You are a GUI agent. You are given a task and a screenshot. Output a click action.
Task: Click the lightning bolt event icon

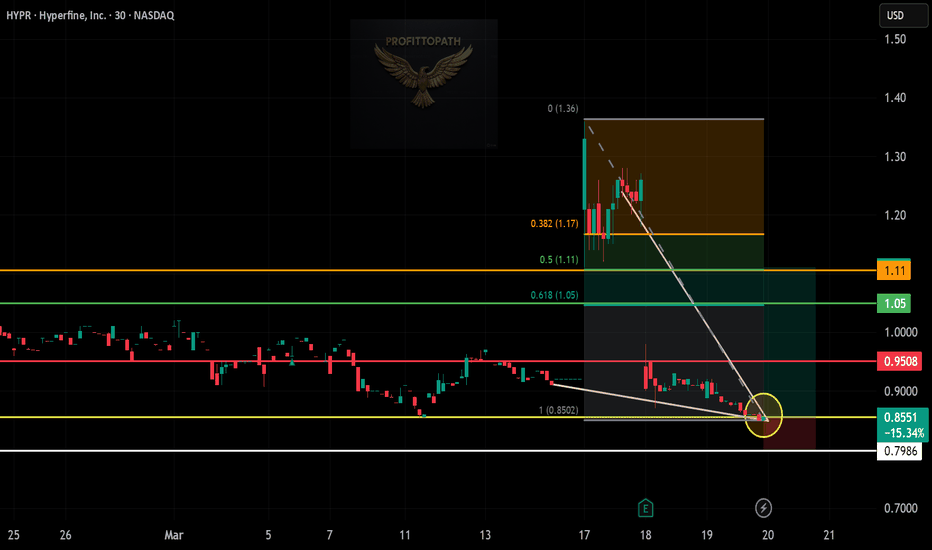763,508
